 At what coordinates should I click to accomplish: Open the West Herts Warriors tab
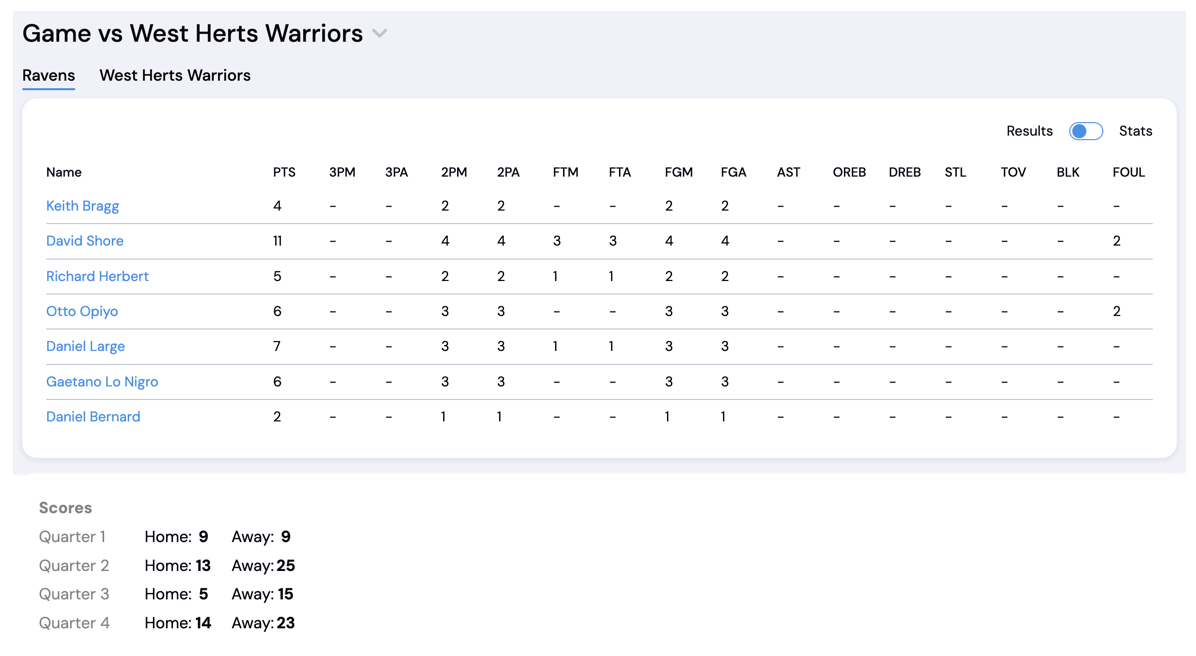[175, 76]
